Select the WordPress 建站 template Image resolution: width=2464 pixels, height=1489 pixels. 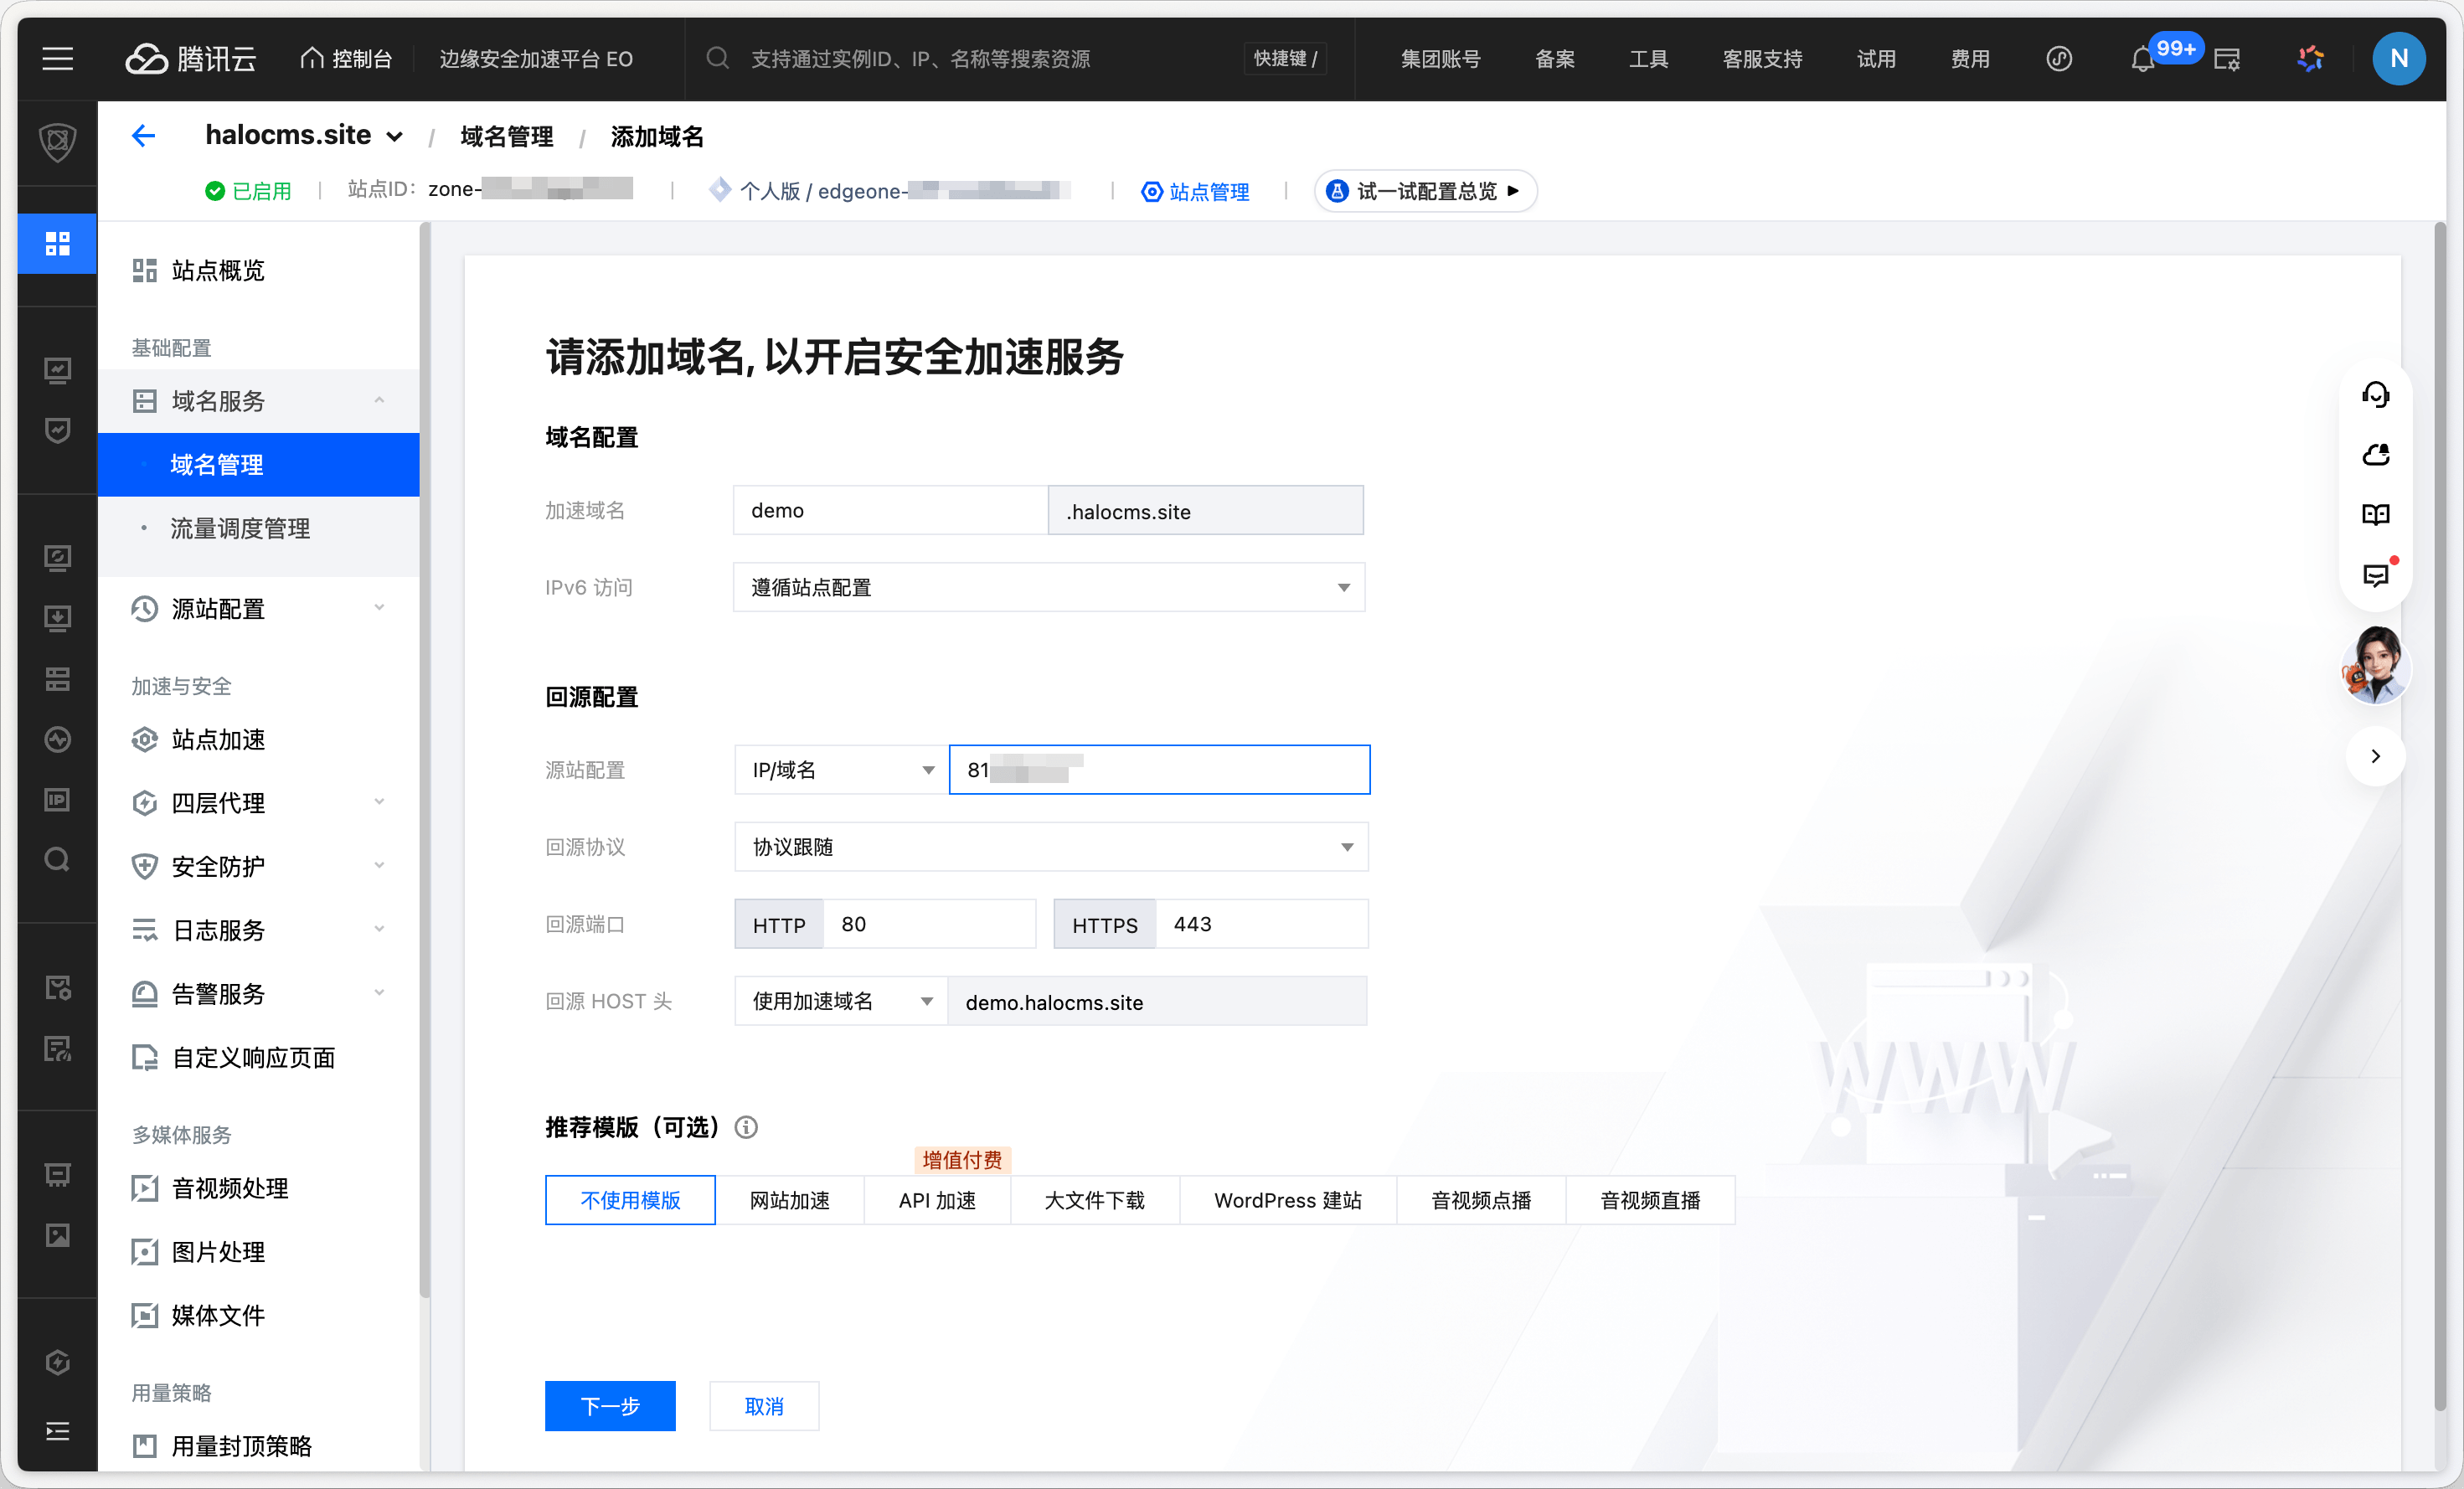coord(1287,1200)
